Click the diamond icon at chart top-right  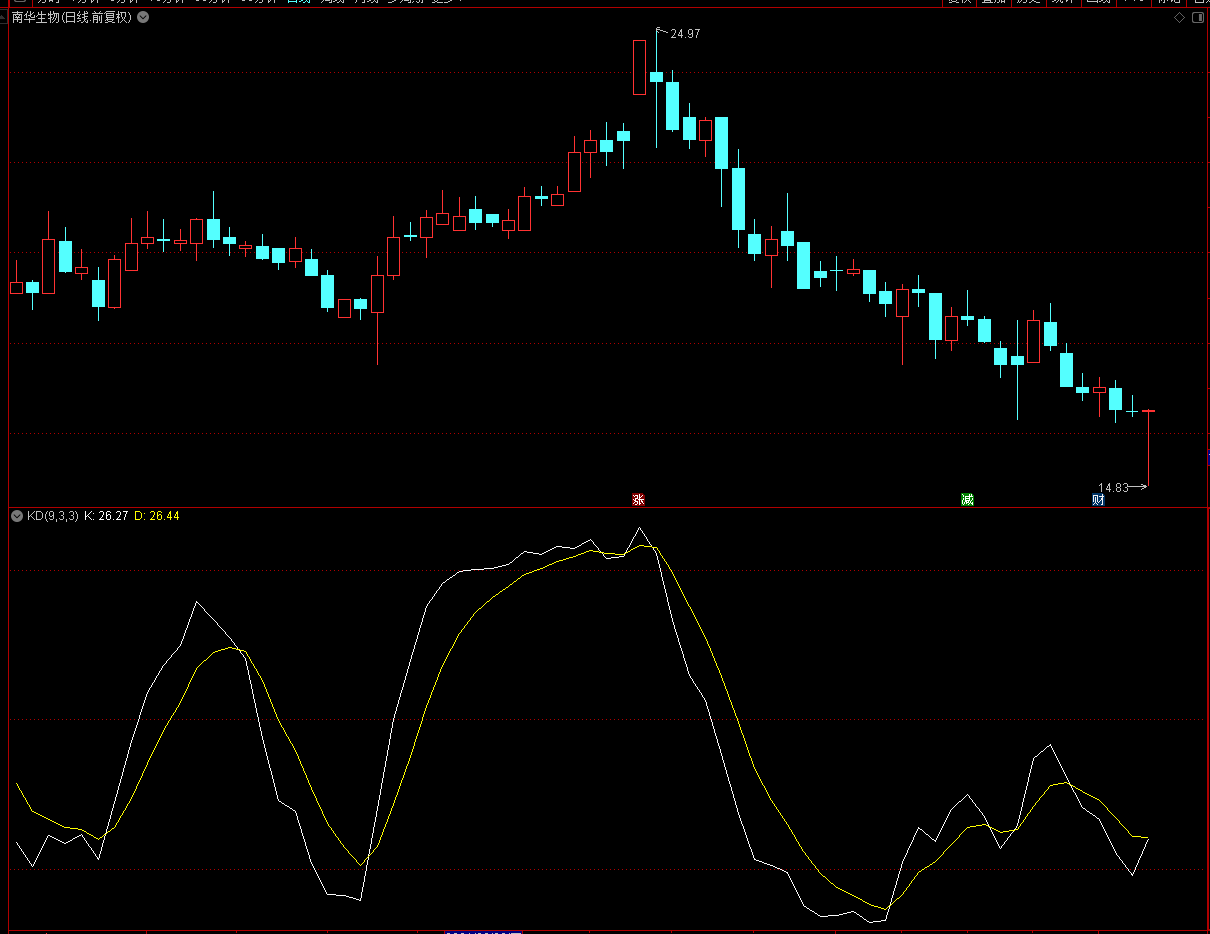[x=1179, y=17]
